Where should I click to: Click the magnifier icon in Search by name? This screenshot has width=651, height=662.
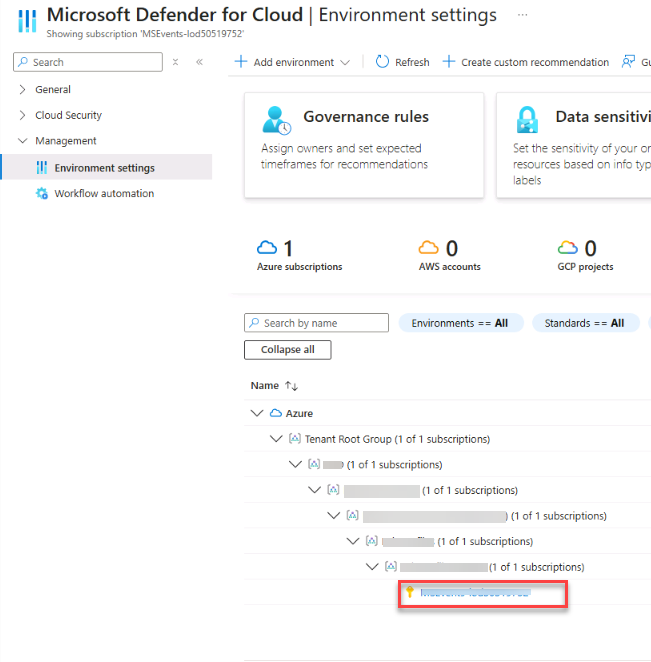coord(254,323)
